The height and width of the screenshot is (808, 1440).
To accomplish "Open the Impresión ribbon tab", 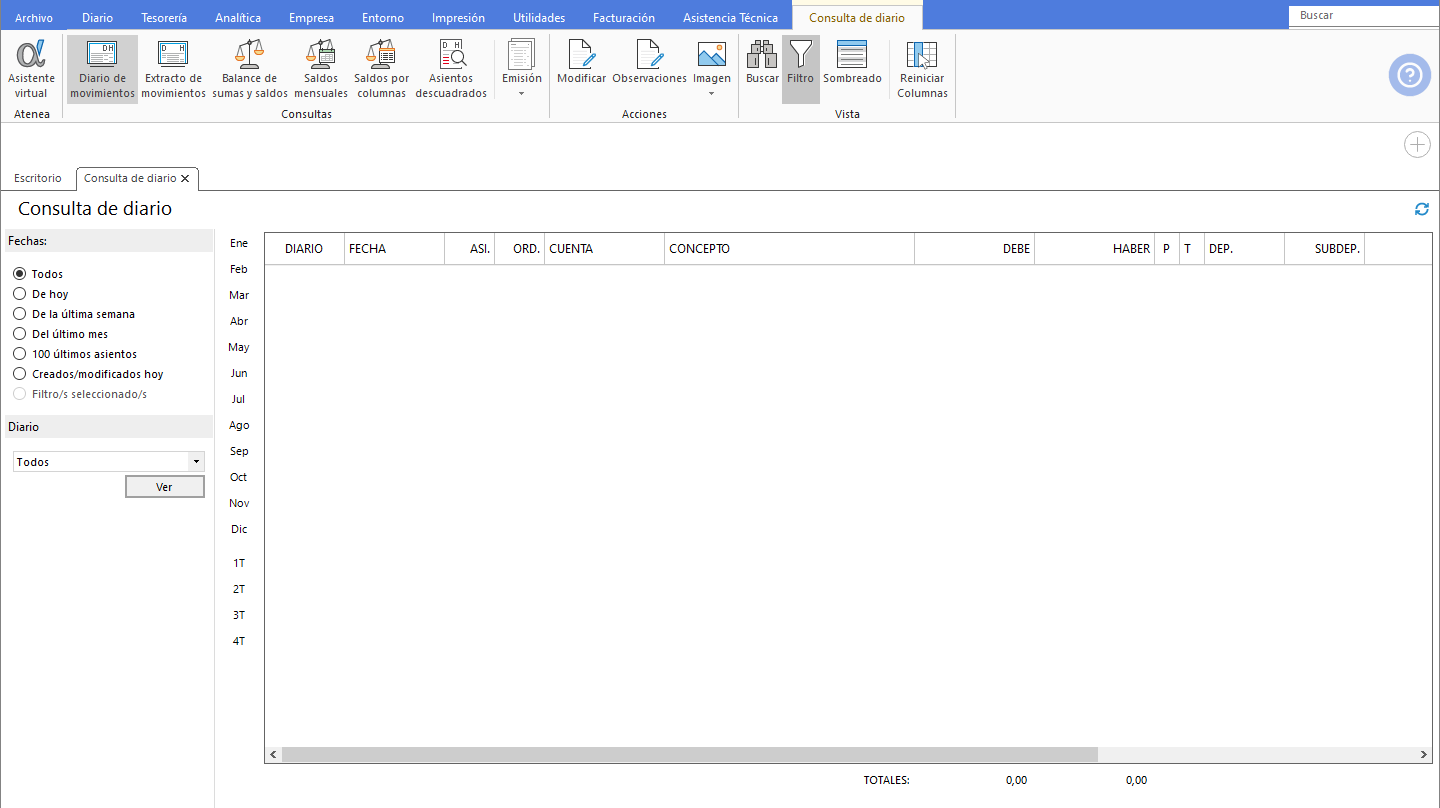I will tap(458, 17).
